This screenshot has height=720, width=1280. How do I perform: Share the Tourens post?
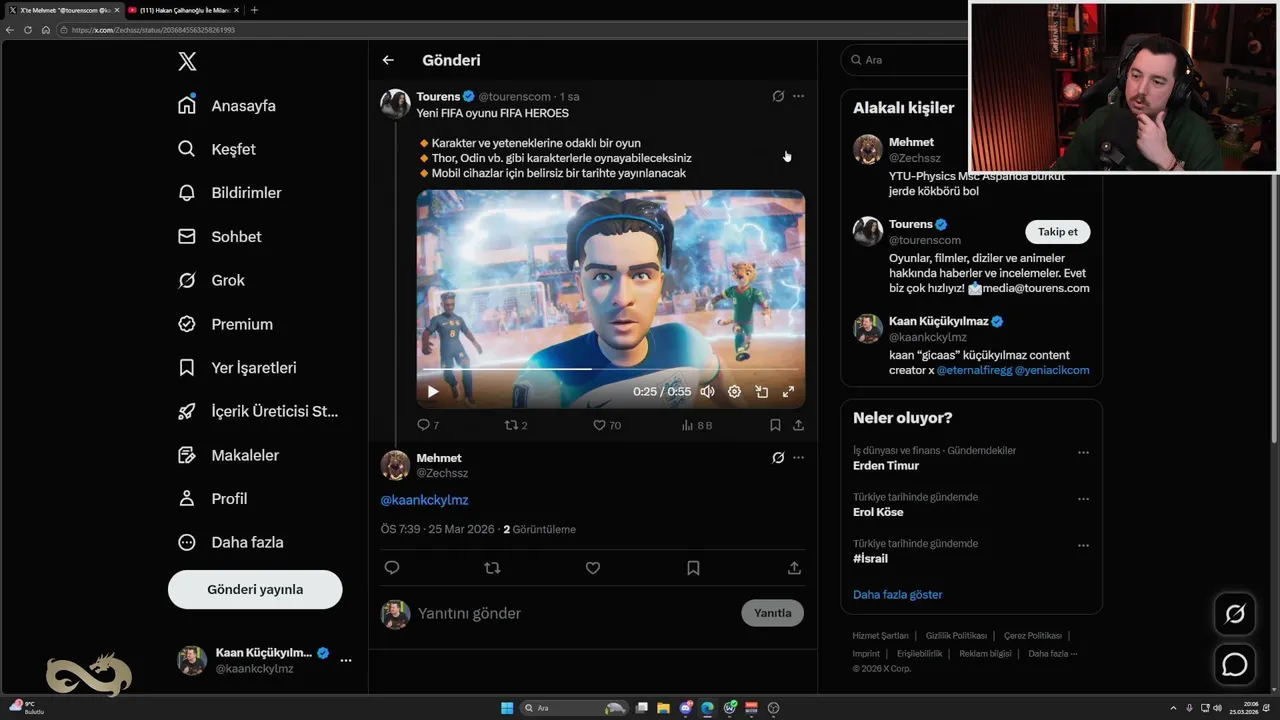tap(798, 425)
